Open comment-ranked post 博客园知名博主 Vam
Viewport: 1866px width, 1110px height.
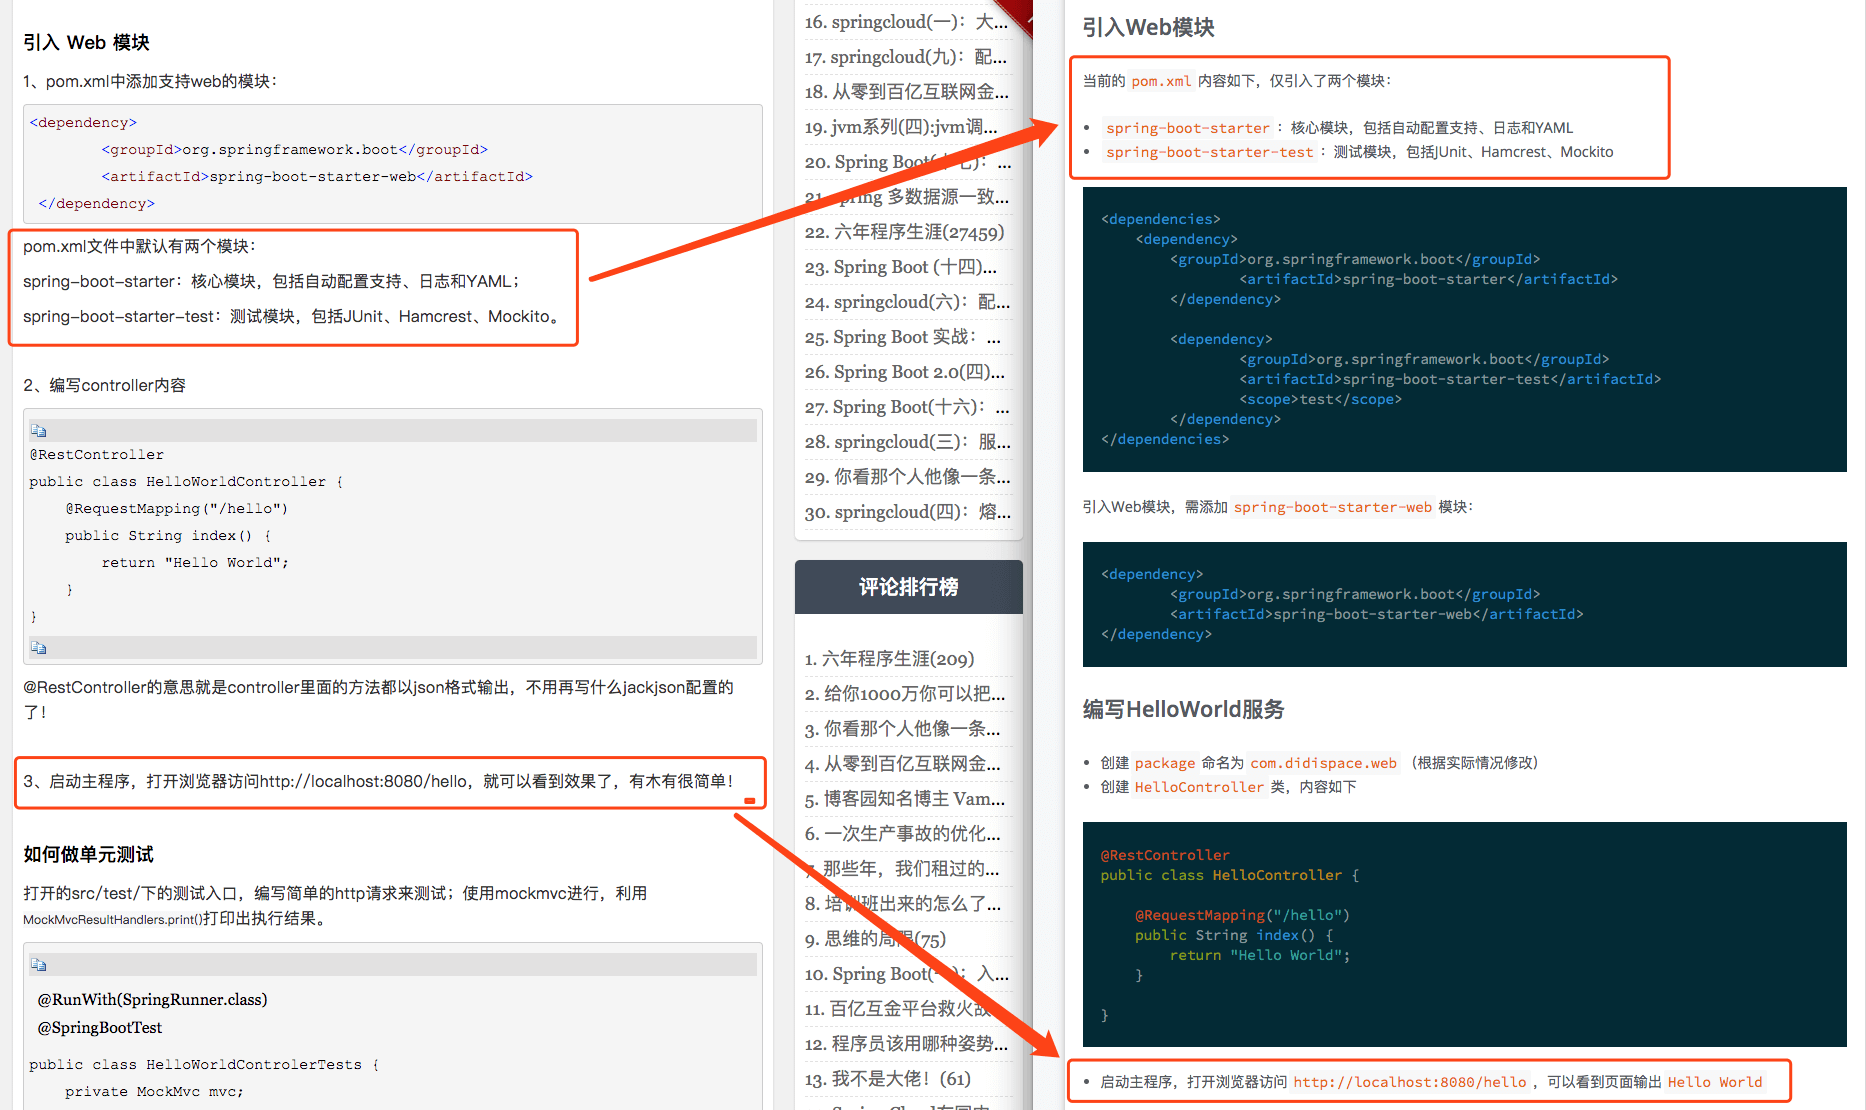tap(904, 799)
